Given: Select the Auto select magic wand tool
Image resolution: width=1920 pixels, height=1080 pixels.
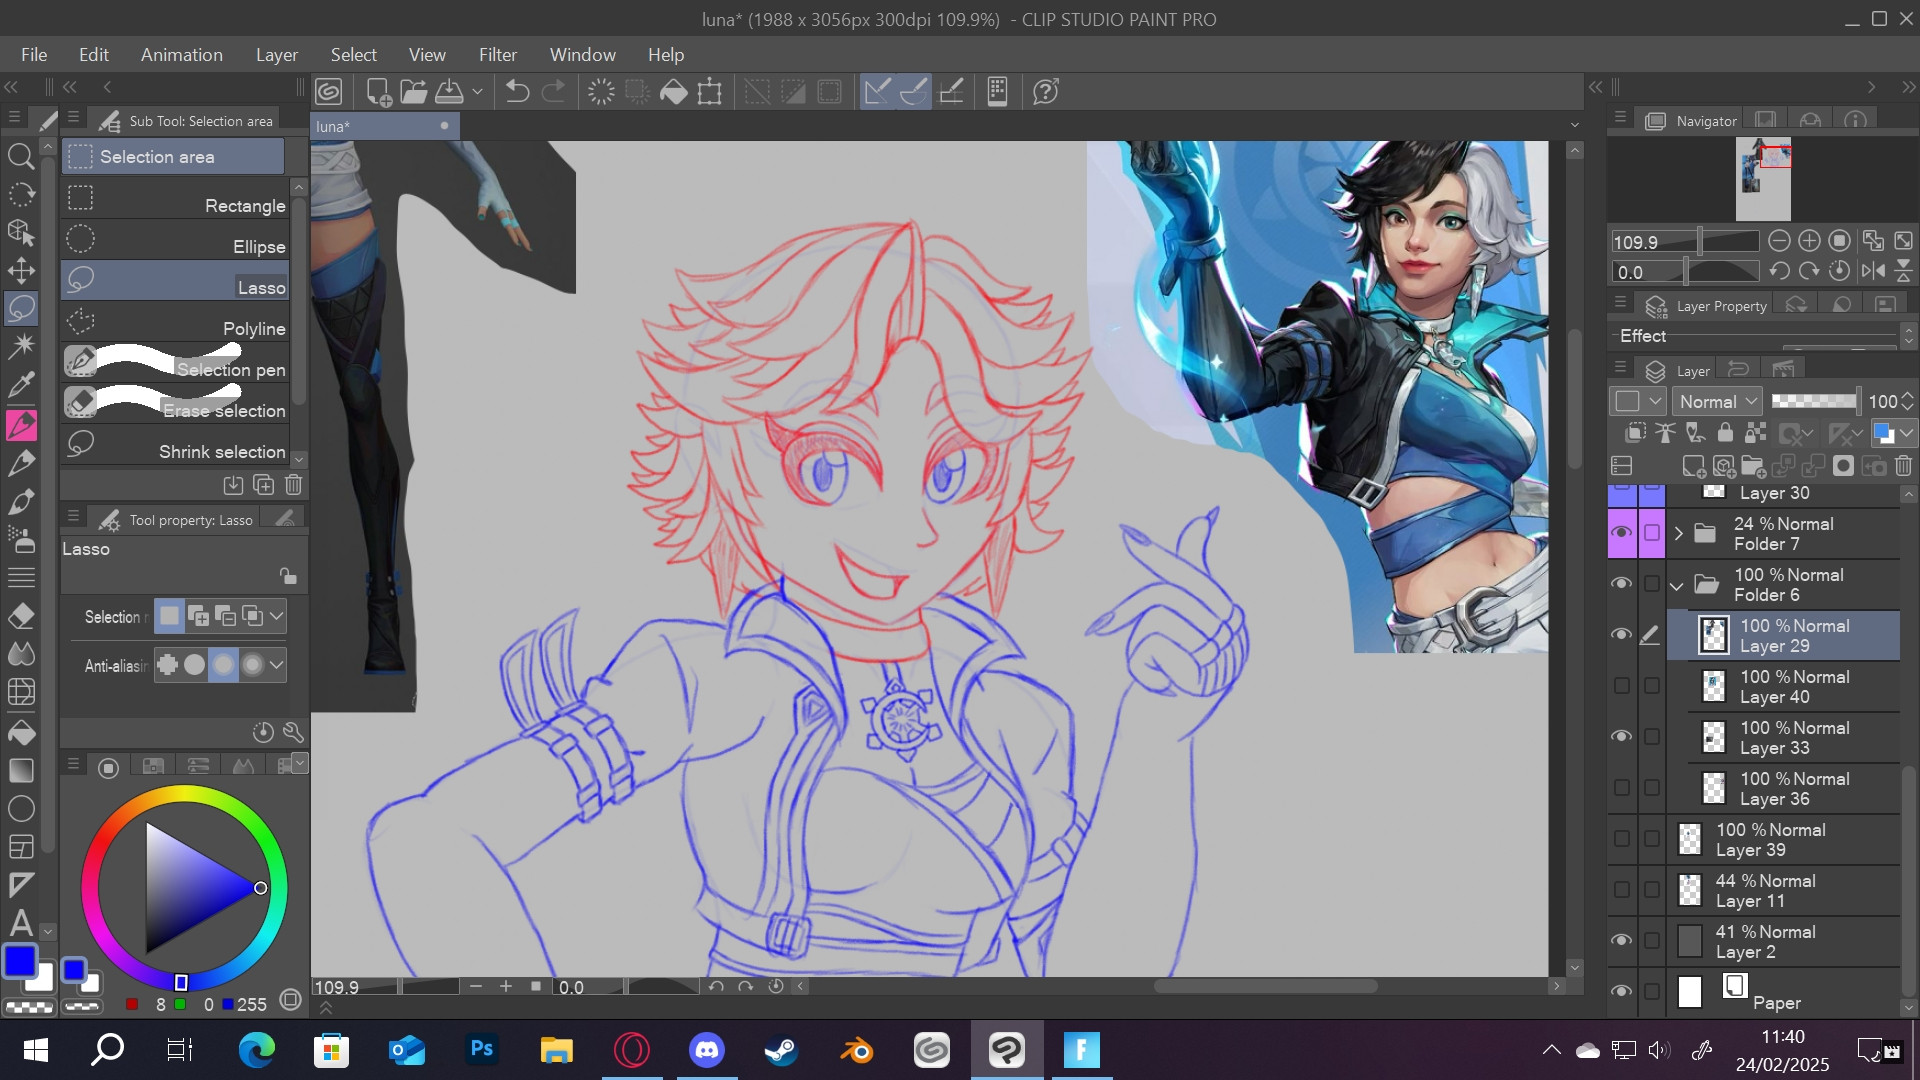Looking at the screenshot, I should point(21,346).
